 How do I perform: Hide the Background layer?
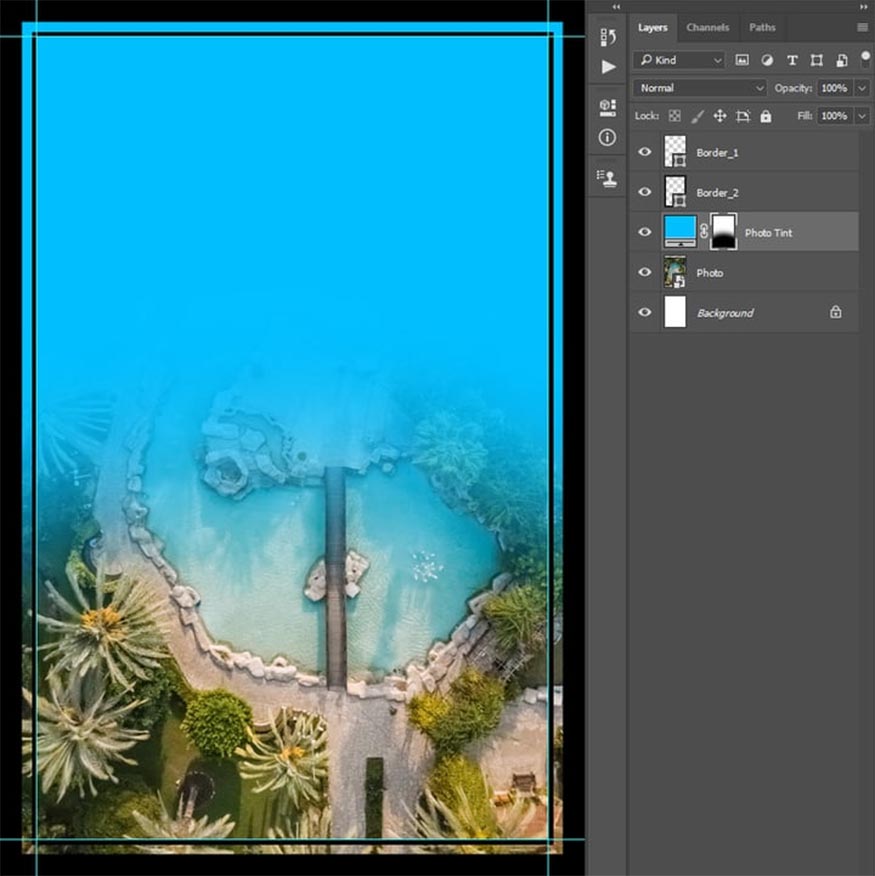(x=644, y=312)
